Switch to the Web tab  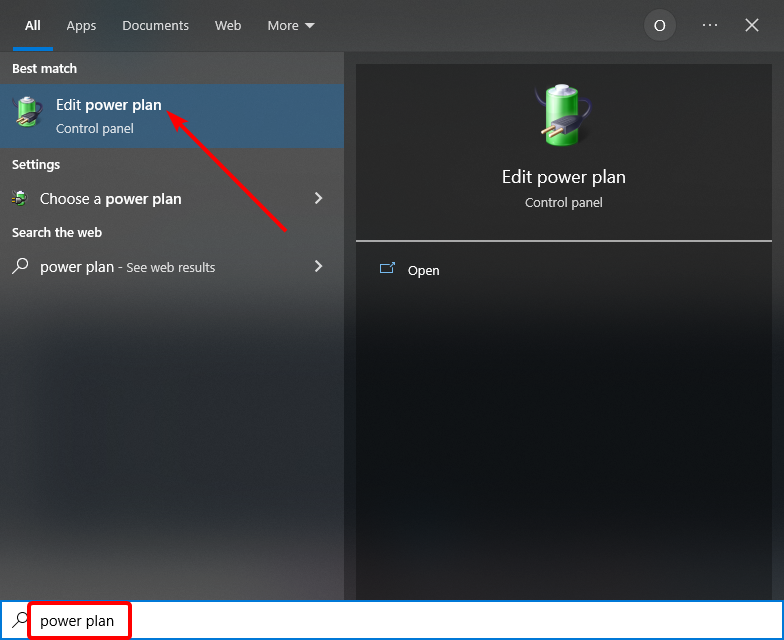tap(228, 26)
